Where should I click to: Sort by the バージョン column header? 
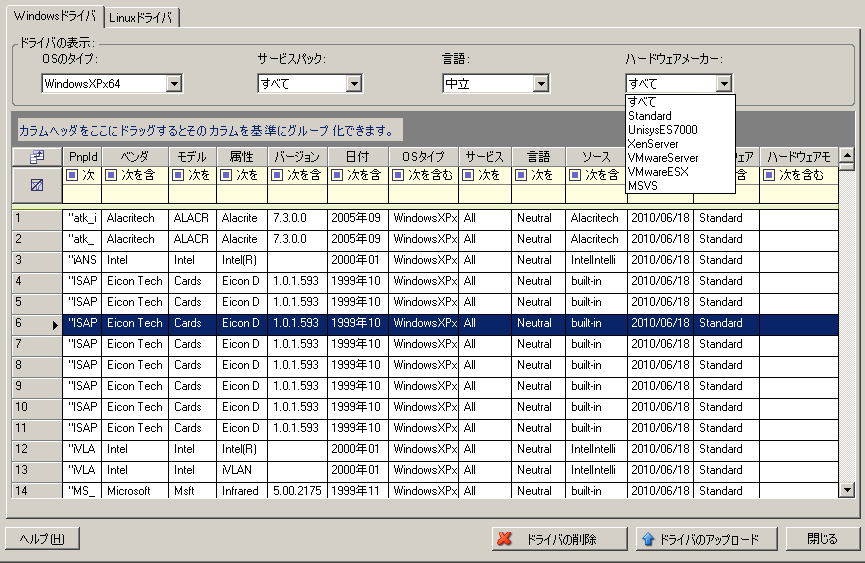point(297,157)
